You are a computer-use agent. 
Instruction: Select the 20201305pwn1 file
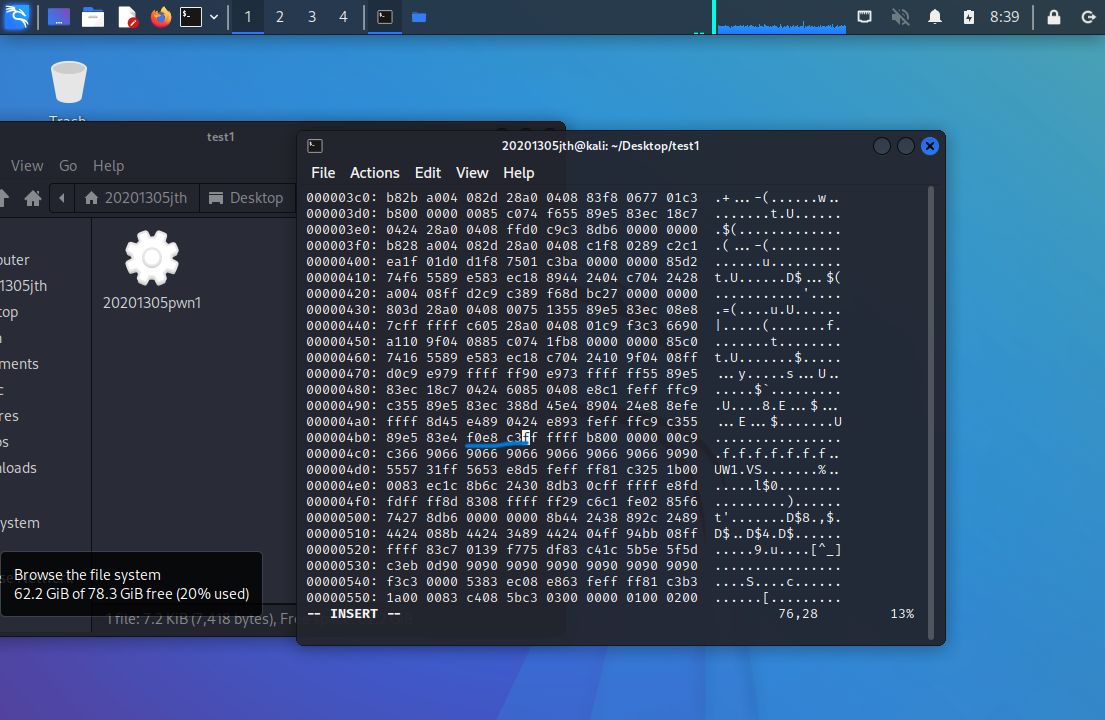152,270
